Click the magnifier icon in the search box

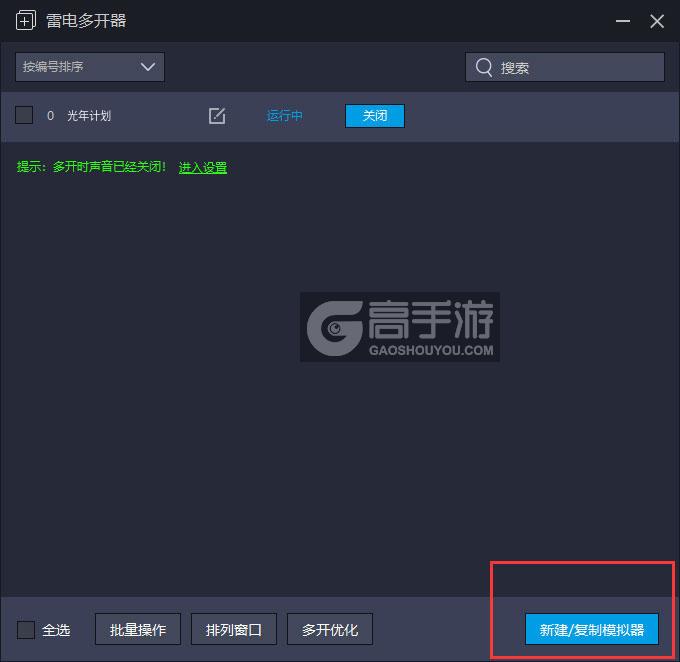tap(484, 67)
